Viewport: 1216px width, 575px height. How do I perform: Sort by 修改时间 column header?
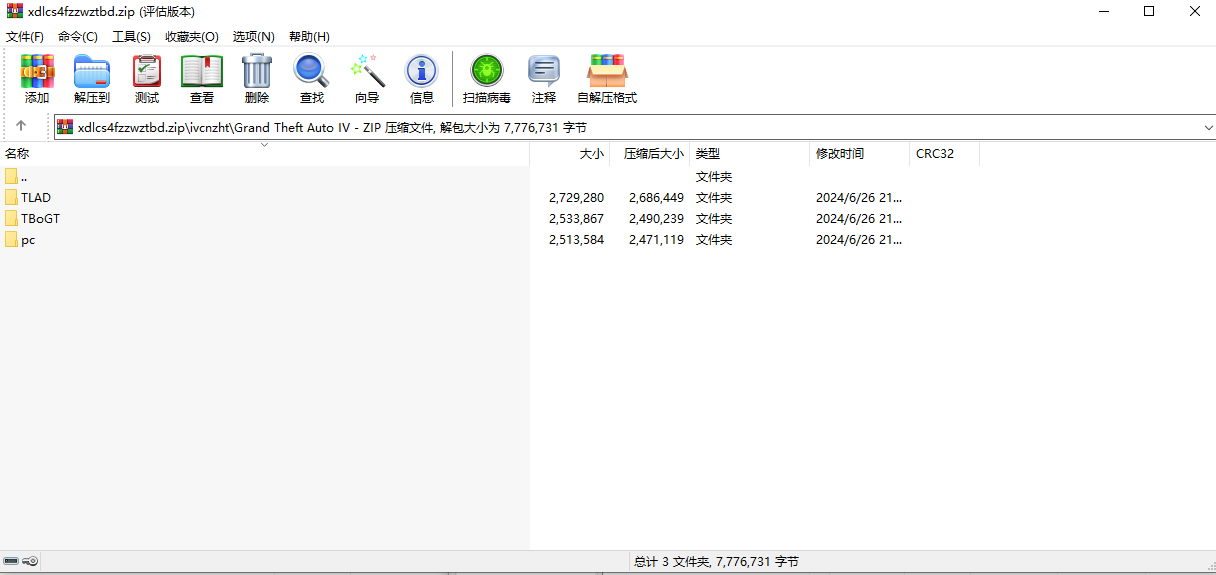(x=840, y=154)
